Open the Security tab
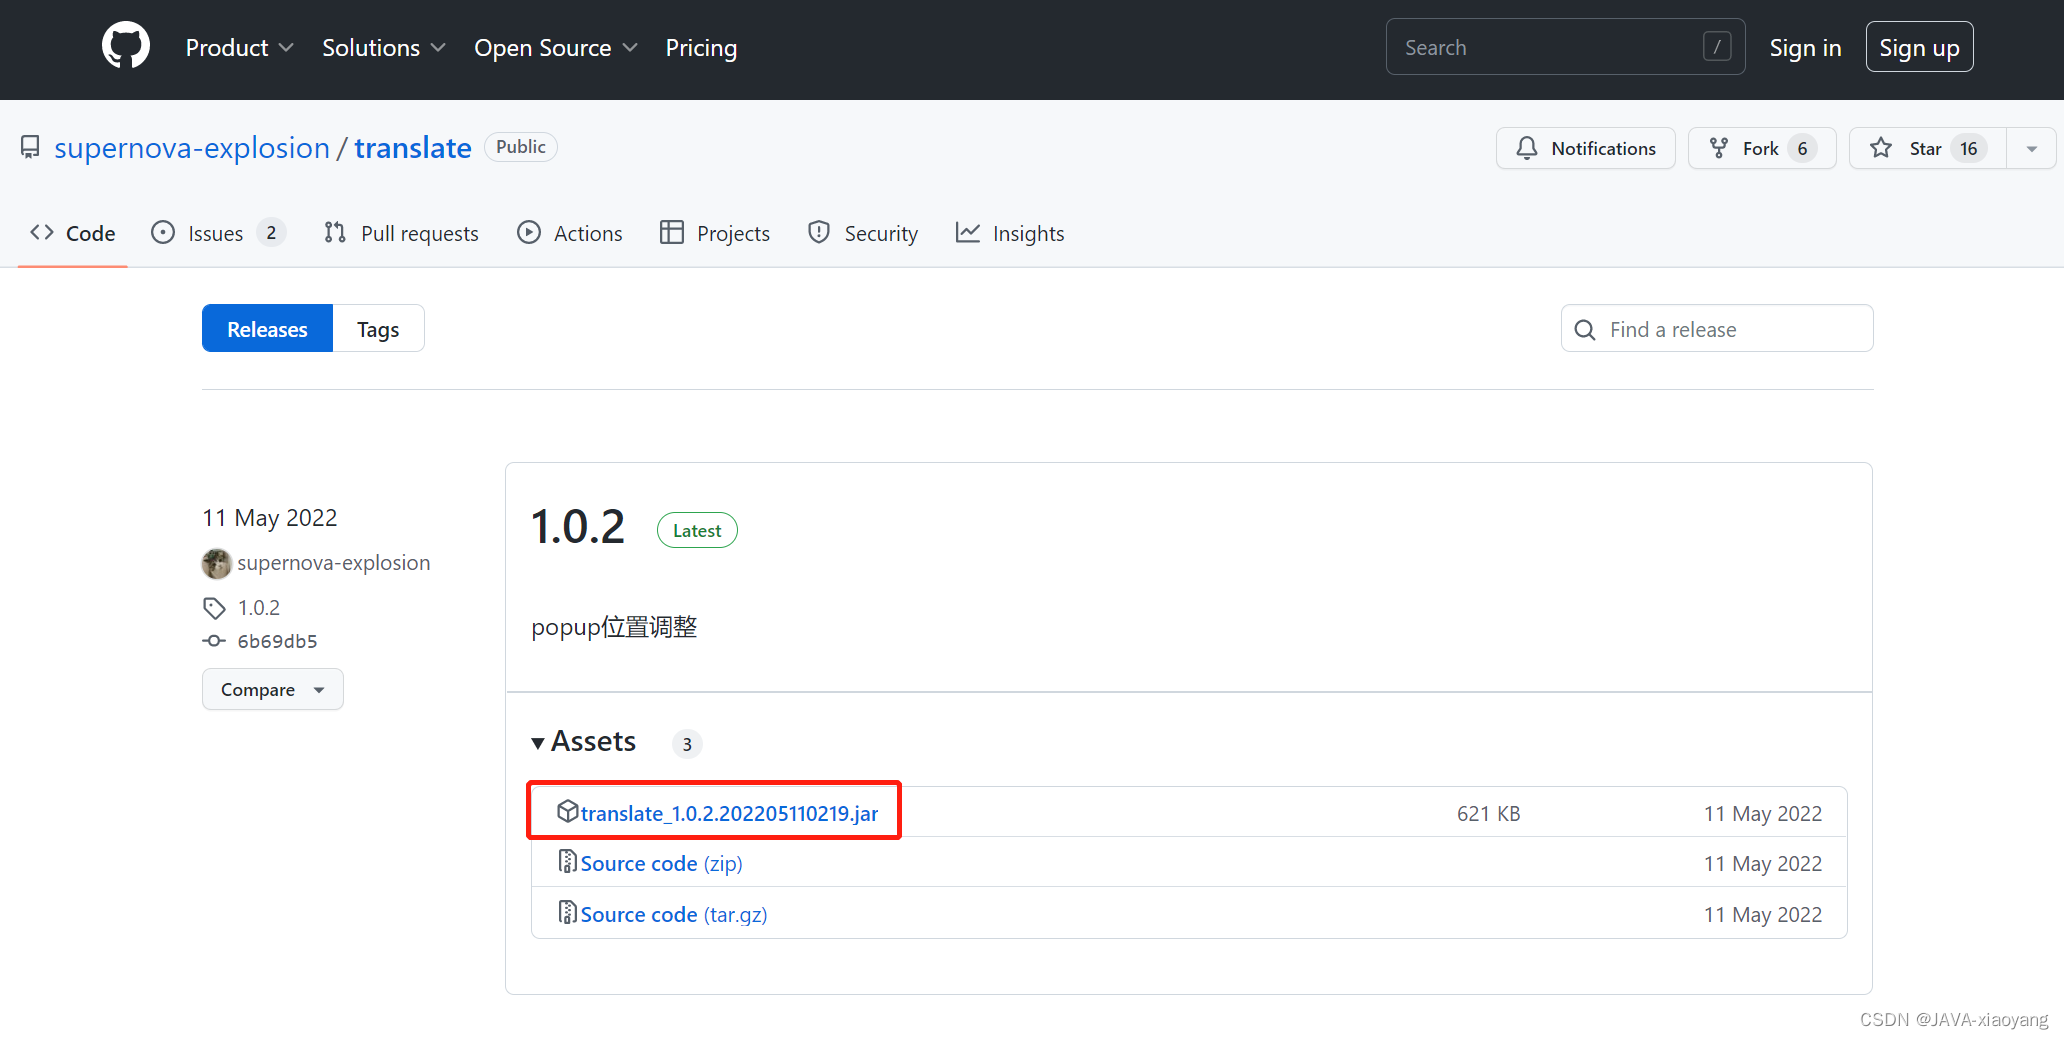 coord(863,233)
